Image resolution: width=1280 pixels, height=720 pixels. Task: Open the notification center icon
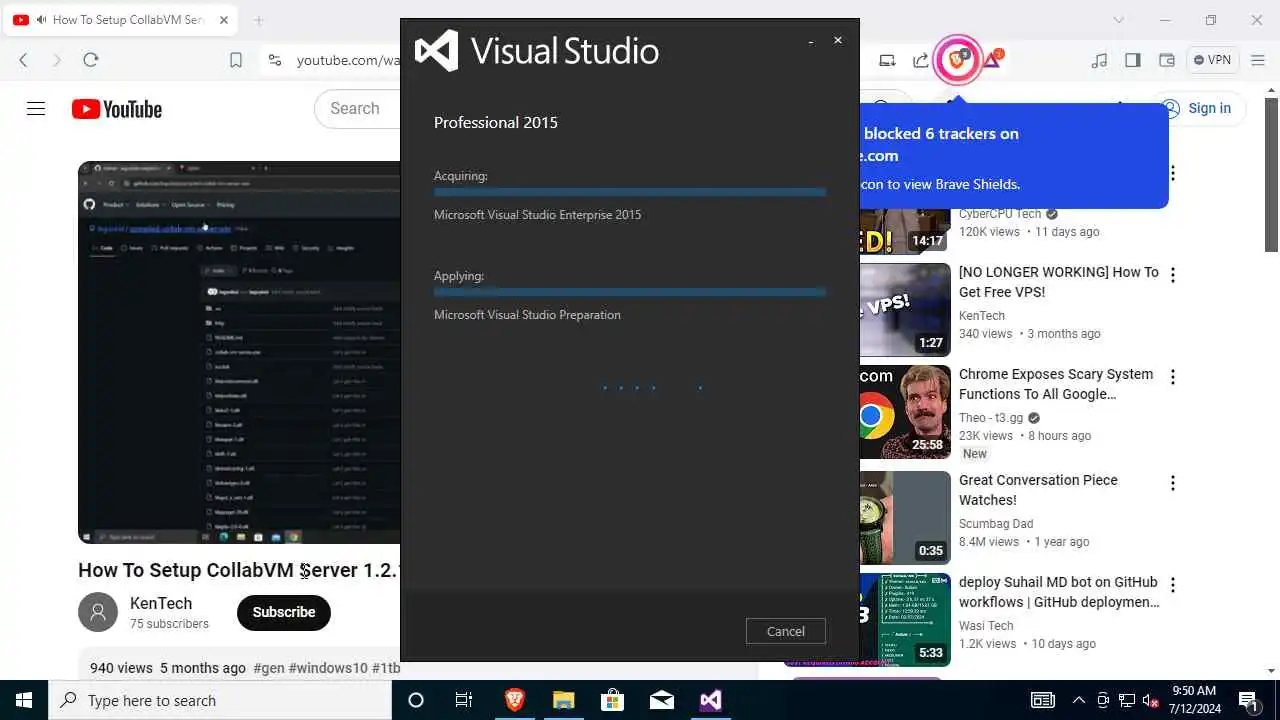tap(1248, 700)
